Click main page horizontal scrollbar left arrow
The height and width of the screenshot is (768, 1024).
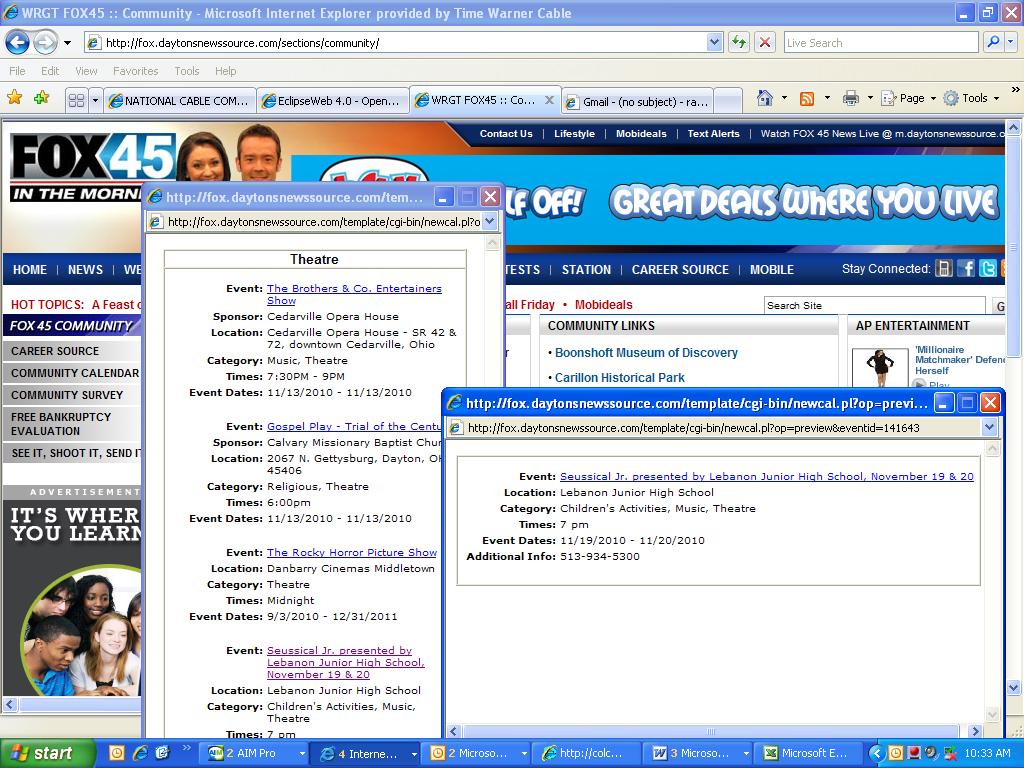point(9,705)
